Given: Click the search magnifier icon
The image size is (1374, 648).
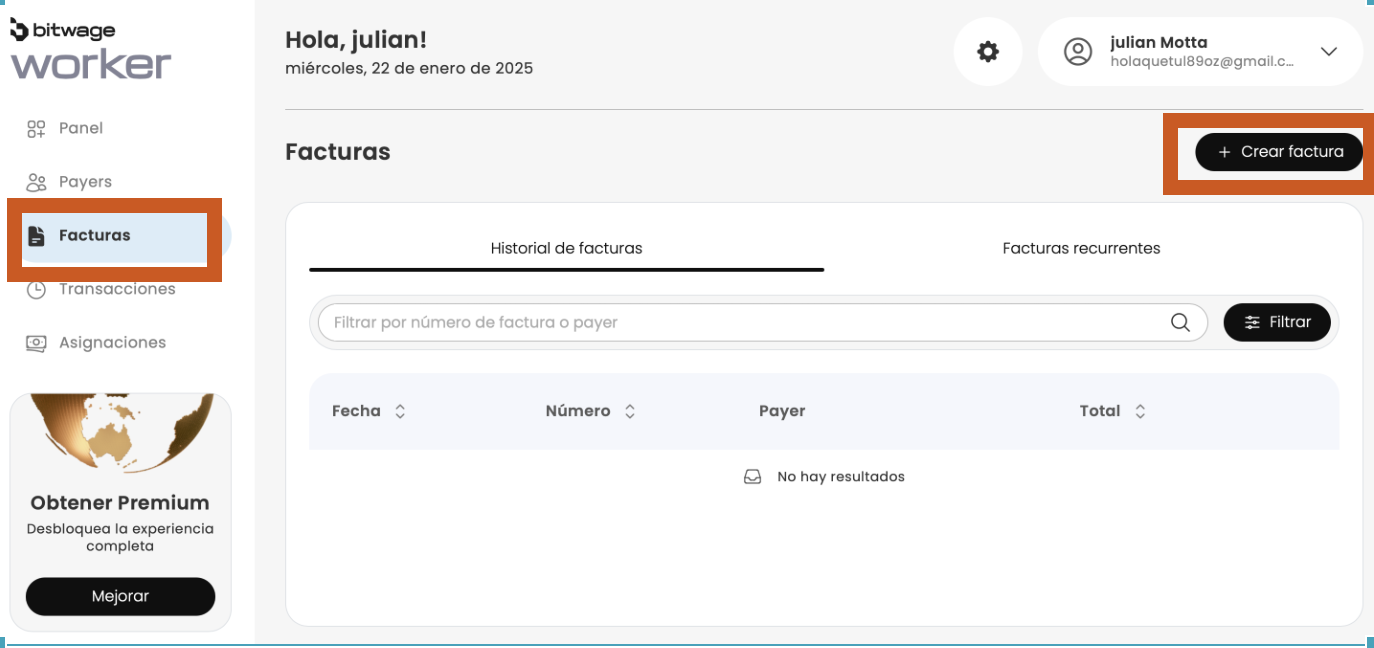Looking at the screenshot, I should pyautogui.click(x=1180, y=322).
